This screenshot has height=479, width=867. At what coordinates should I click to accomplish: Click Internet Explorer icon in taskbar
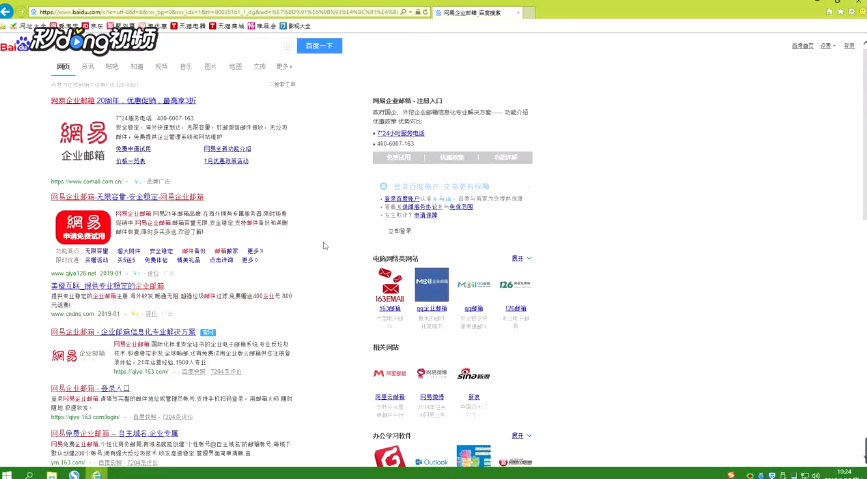pyautogui.click(x=97, y=475)
